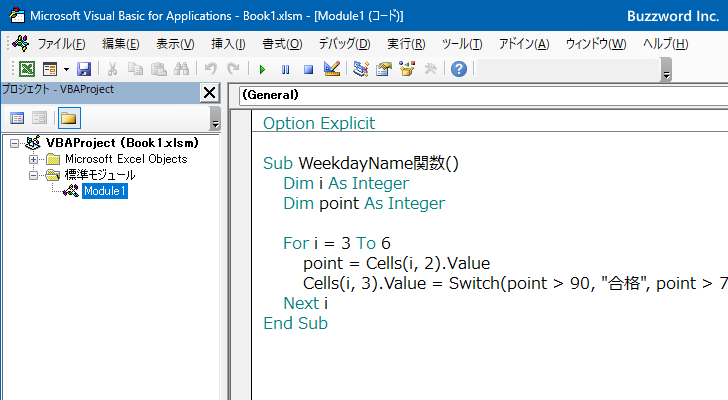Click the Redo arrow icon
The width and height of the screenshot is (728, 400).
point(233,69)
